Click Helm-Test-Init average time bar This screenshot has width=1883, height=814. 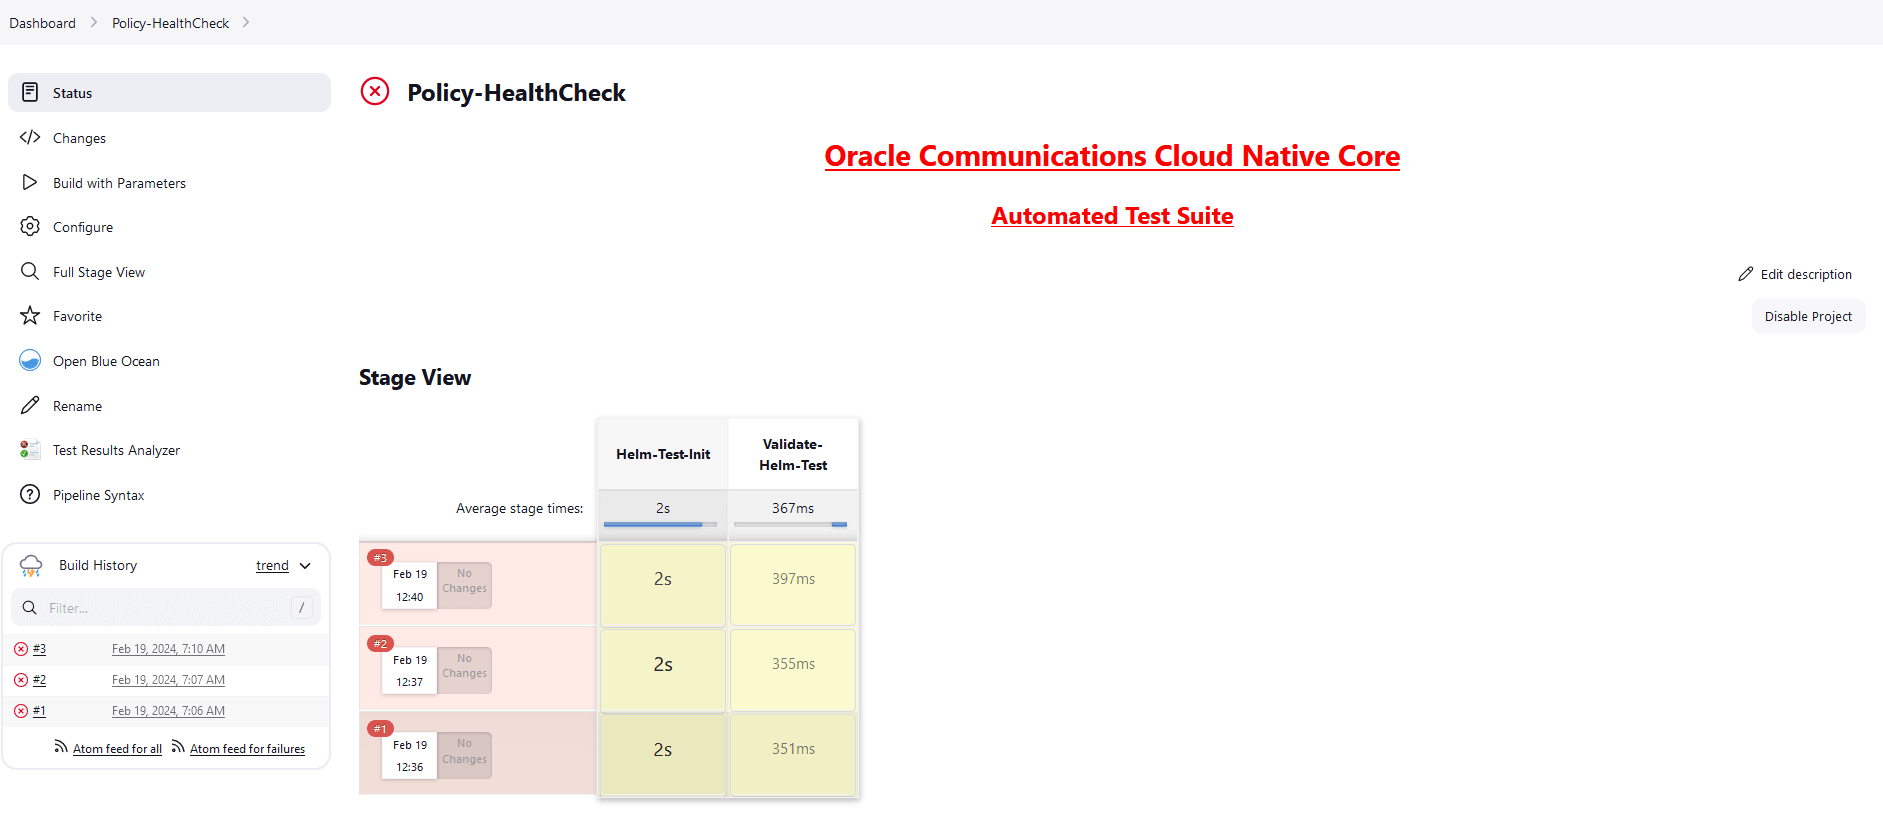click(x=660, y=524)
